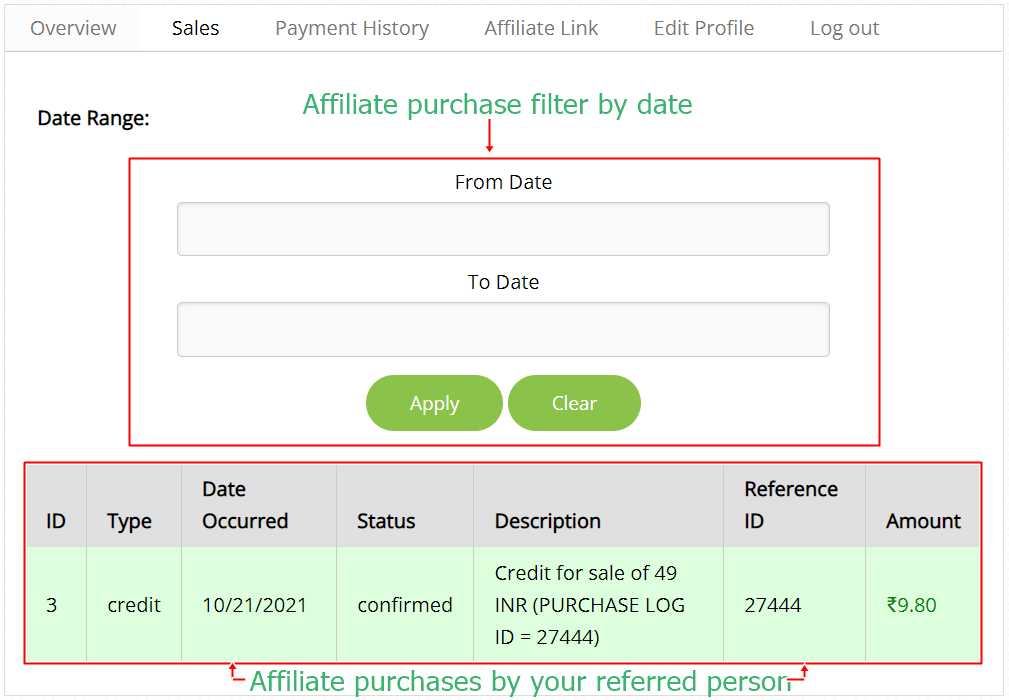This screenshot has height=700, width=1009.
Task: Select the Edit Profile tab
Action: point(703,28)
